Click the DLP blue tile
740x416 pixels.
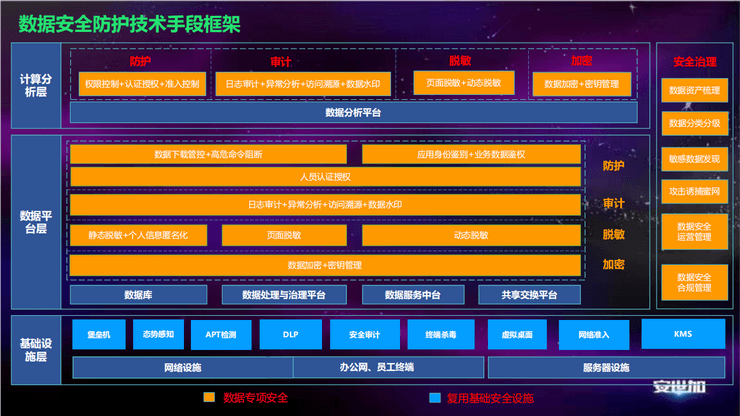[291, 334]
